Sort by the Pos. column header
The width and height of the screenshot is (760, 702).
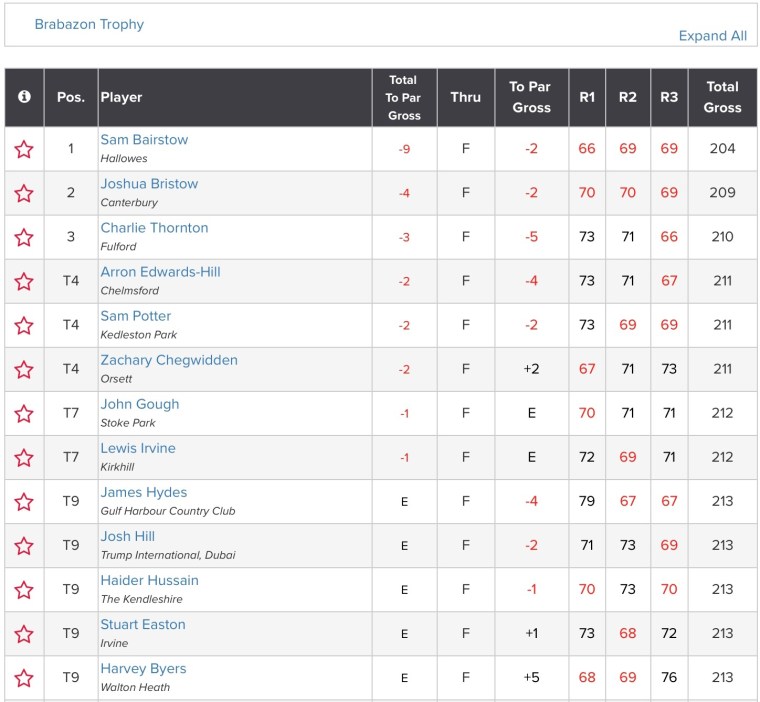click(70, 97)
